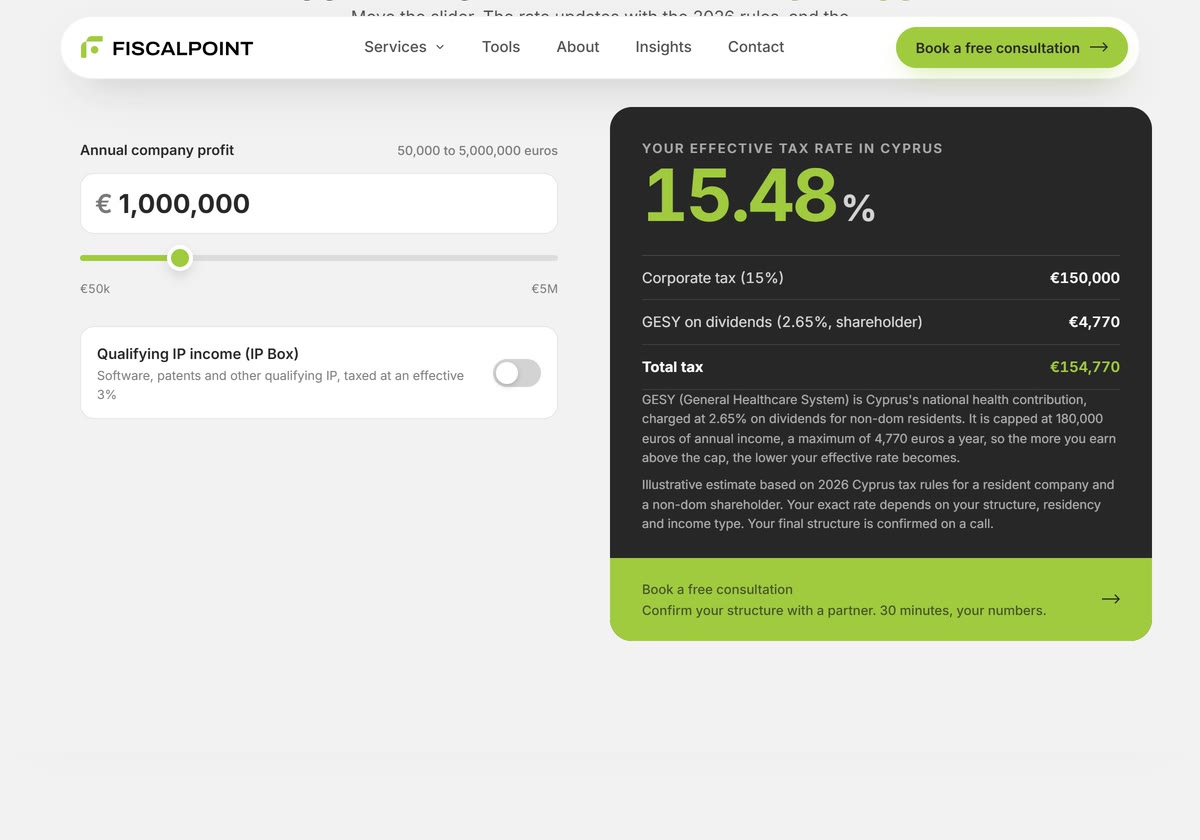Expand the Services dropdown chevron
This screenshot has height=840, width=1200.
[440, 47]
